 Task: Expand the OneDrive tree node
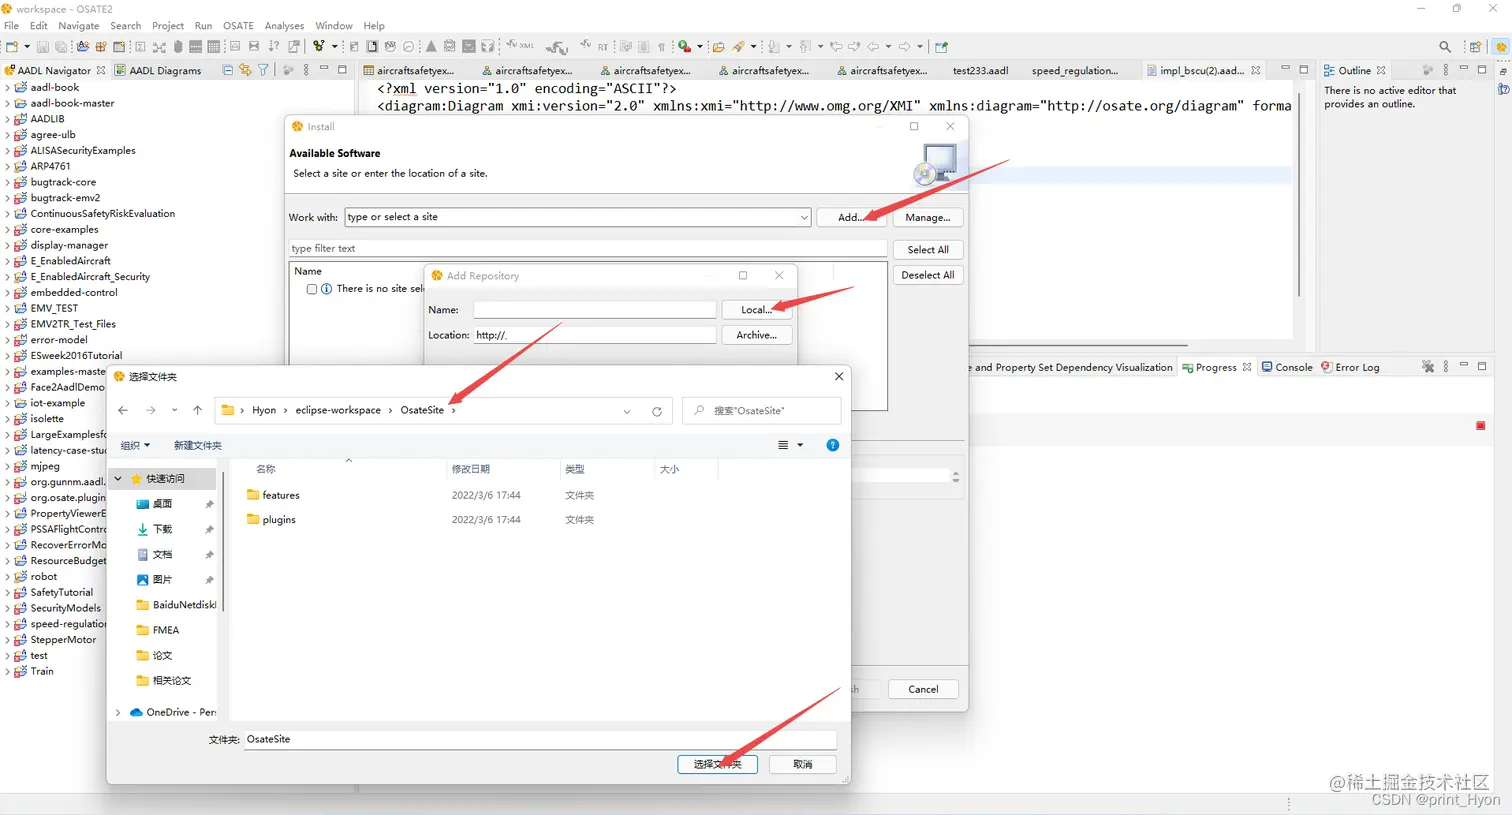point(118,712)
